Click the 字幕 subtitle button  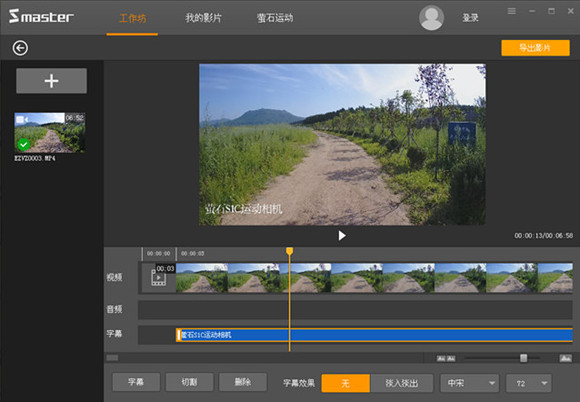coord(136,382)
